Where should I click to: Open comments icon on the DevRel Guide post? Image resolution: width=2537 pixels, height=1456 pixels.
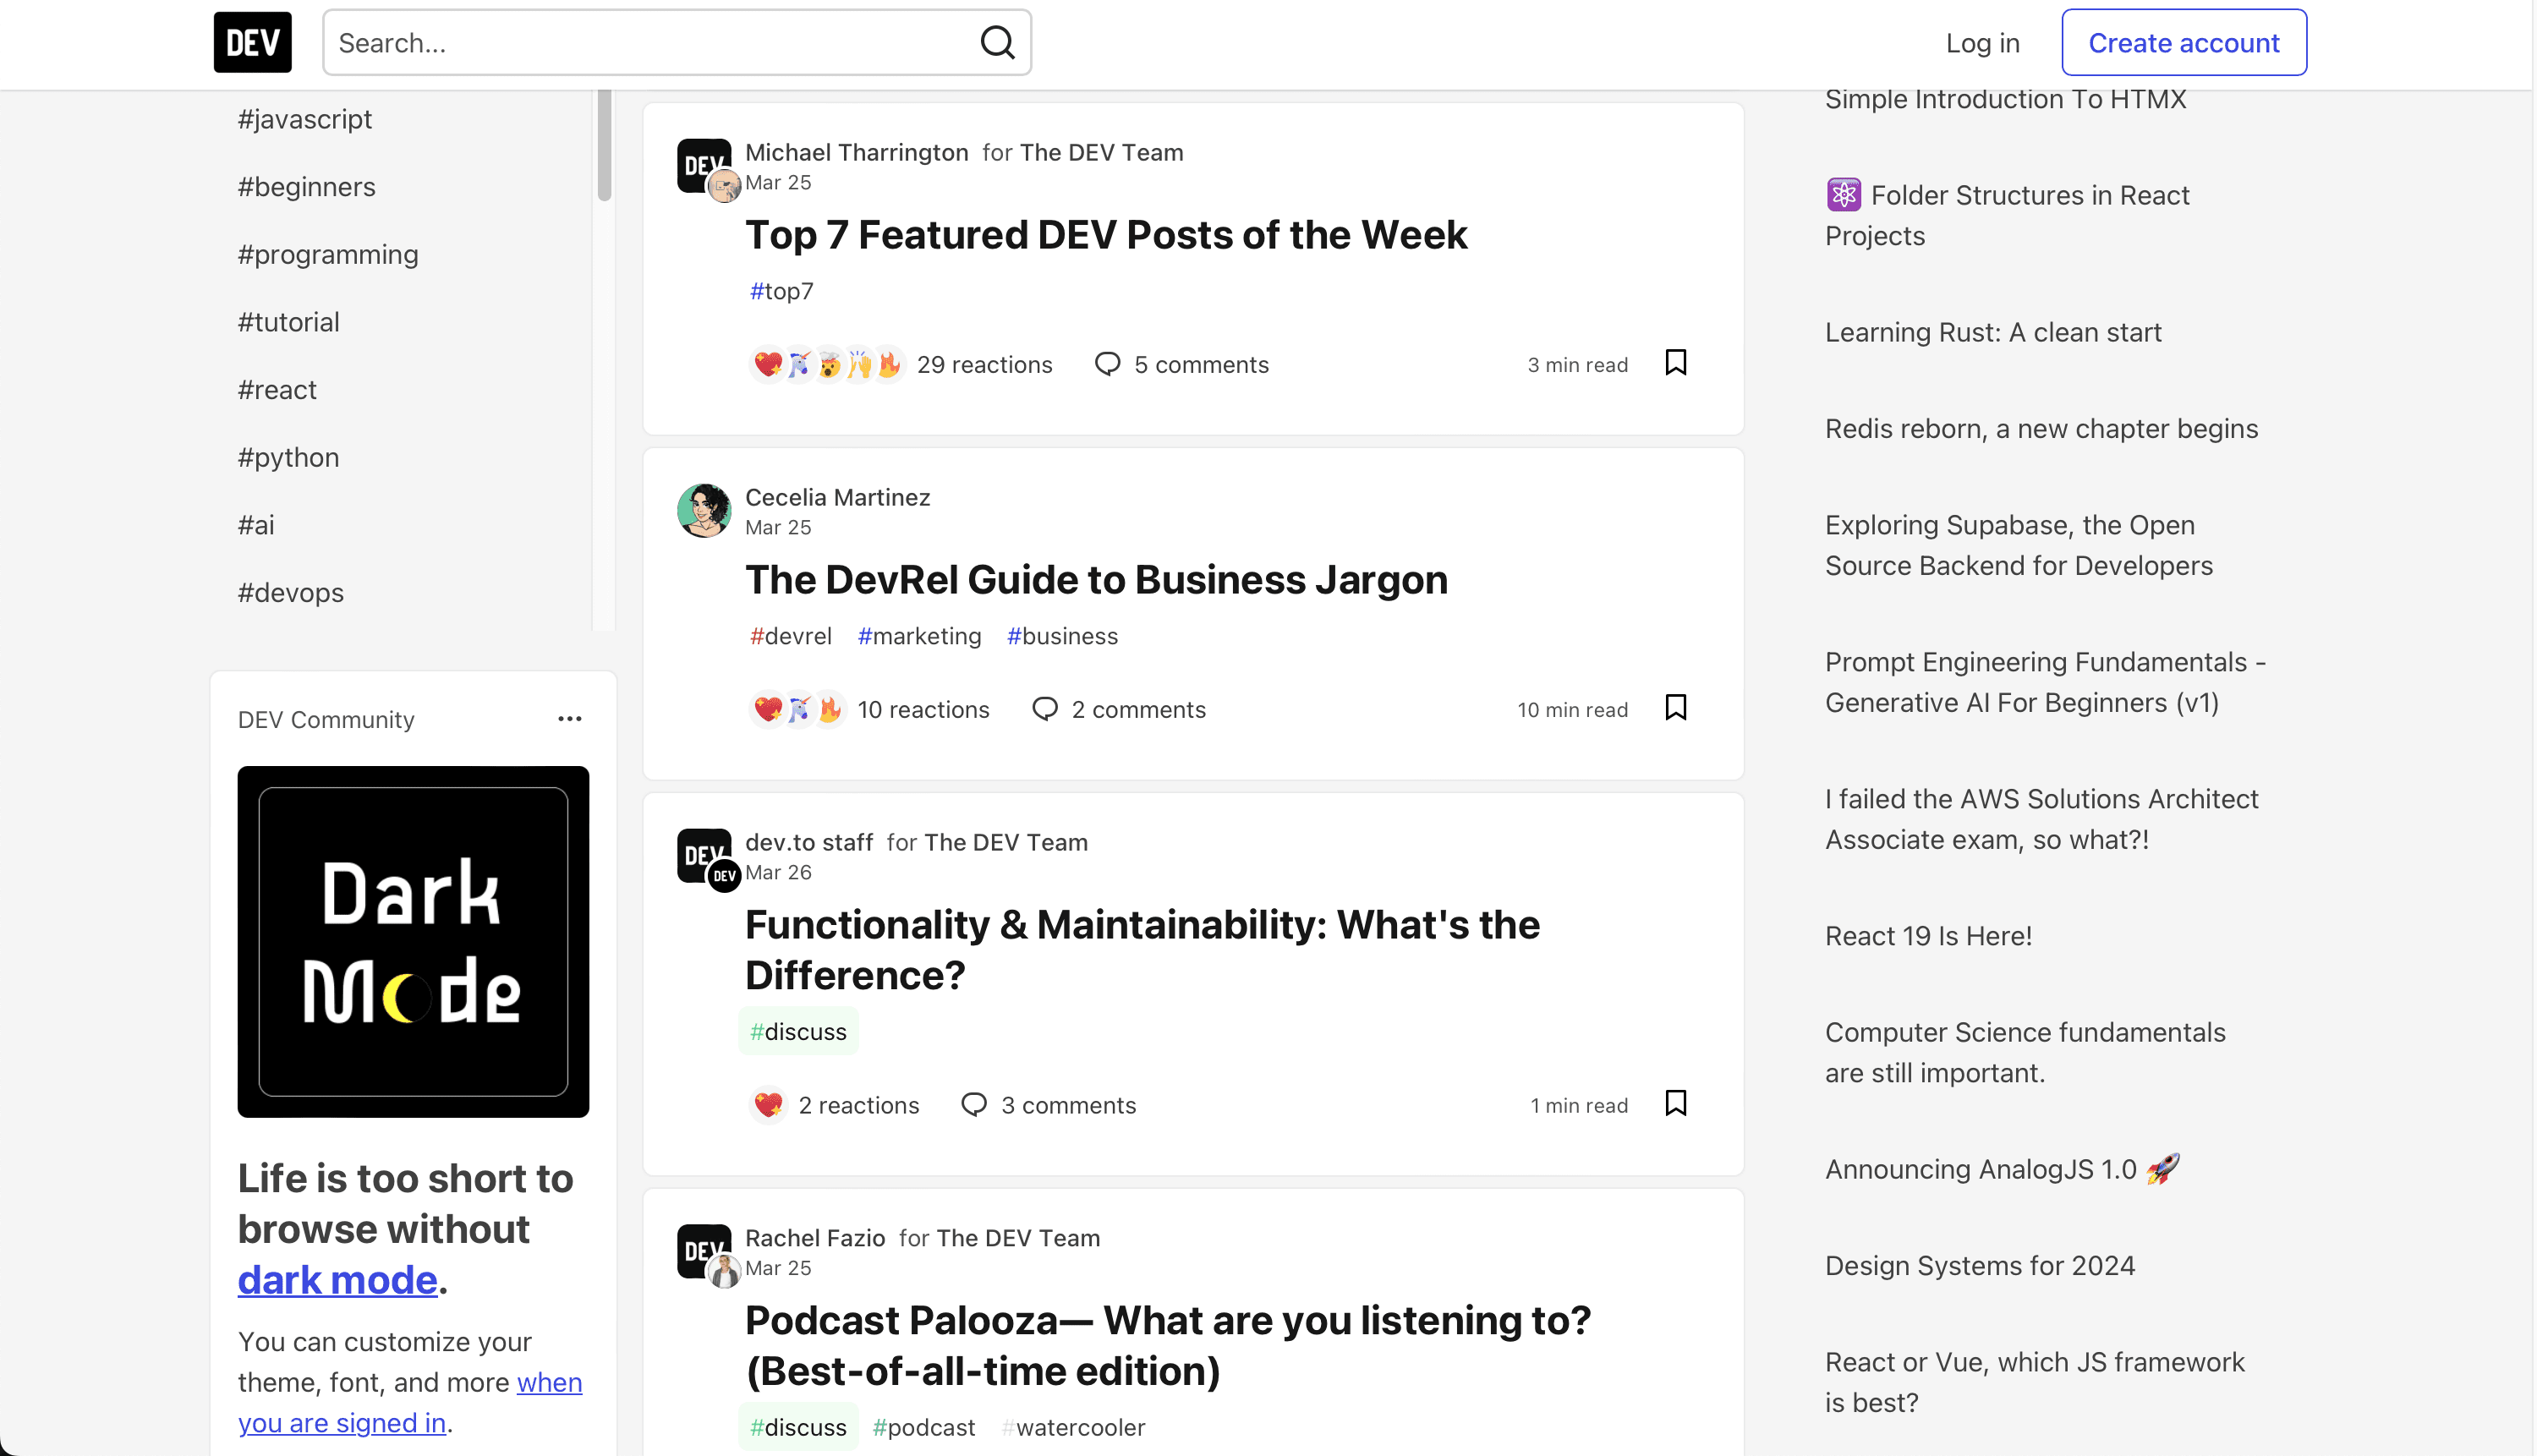pyautogui.click(x=1044, y=709)
